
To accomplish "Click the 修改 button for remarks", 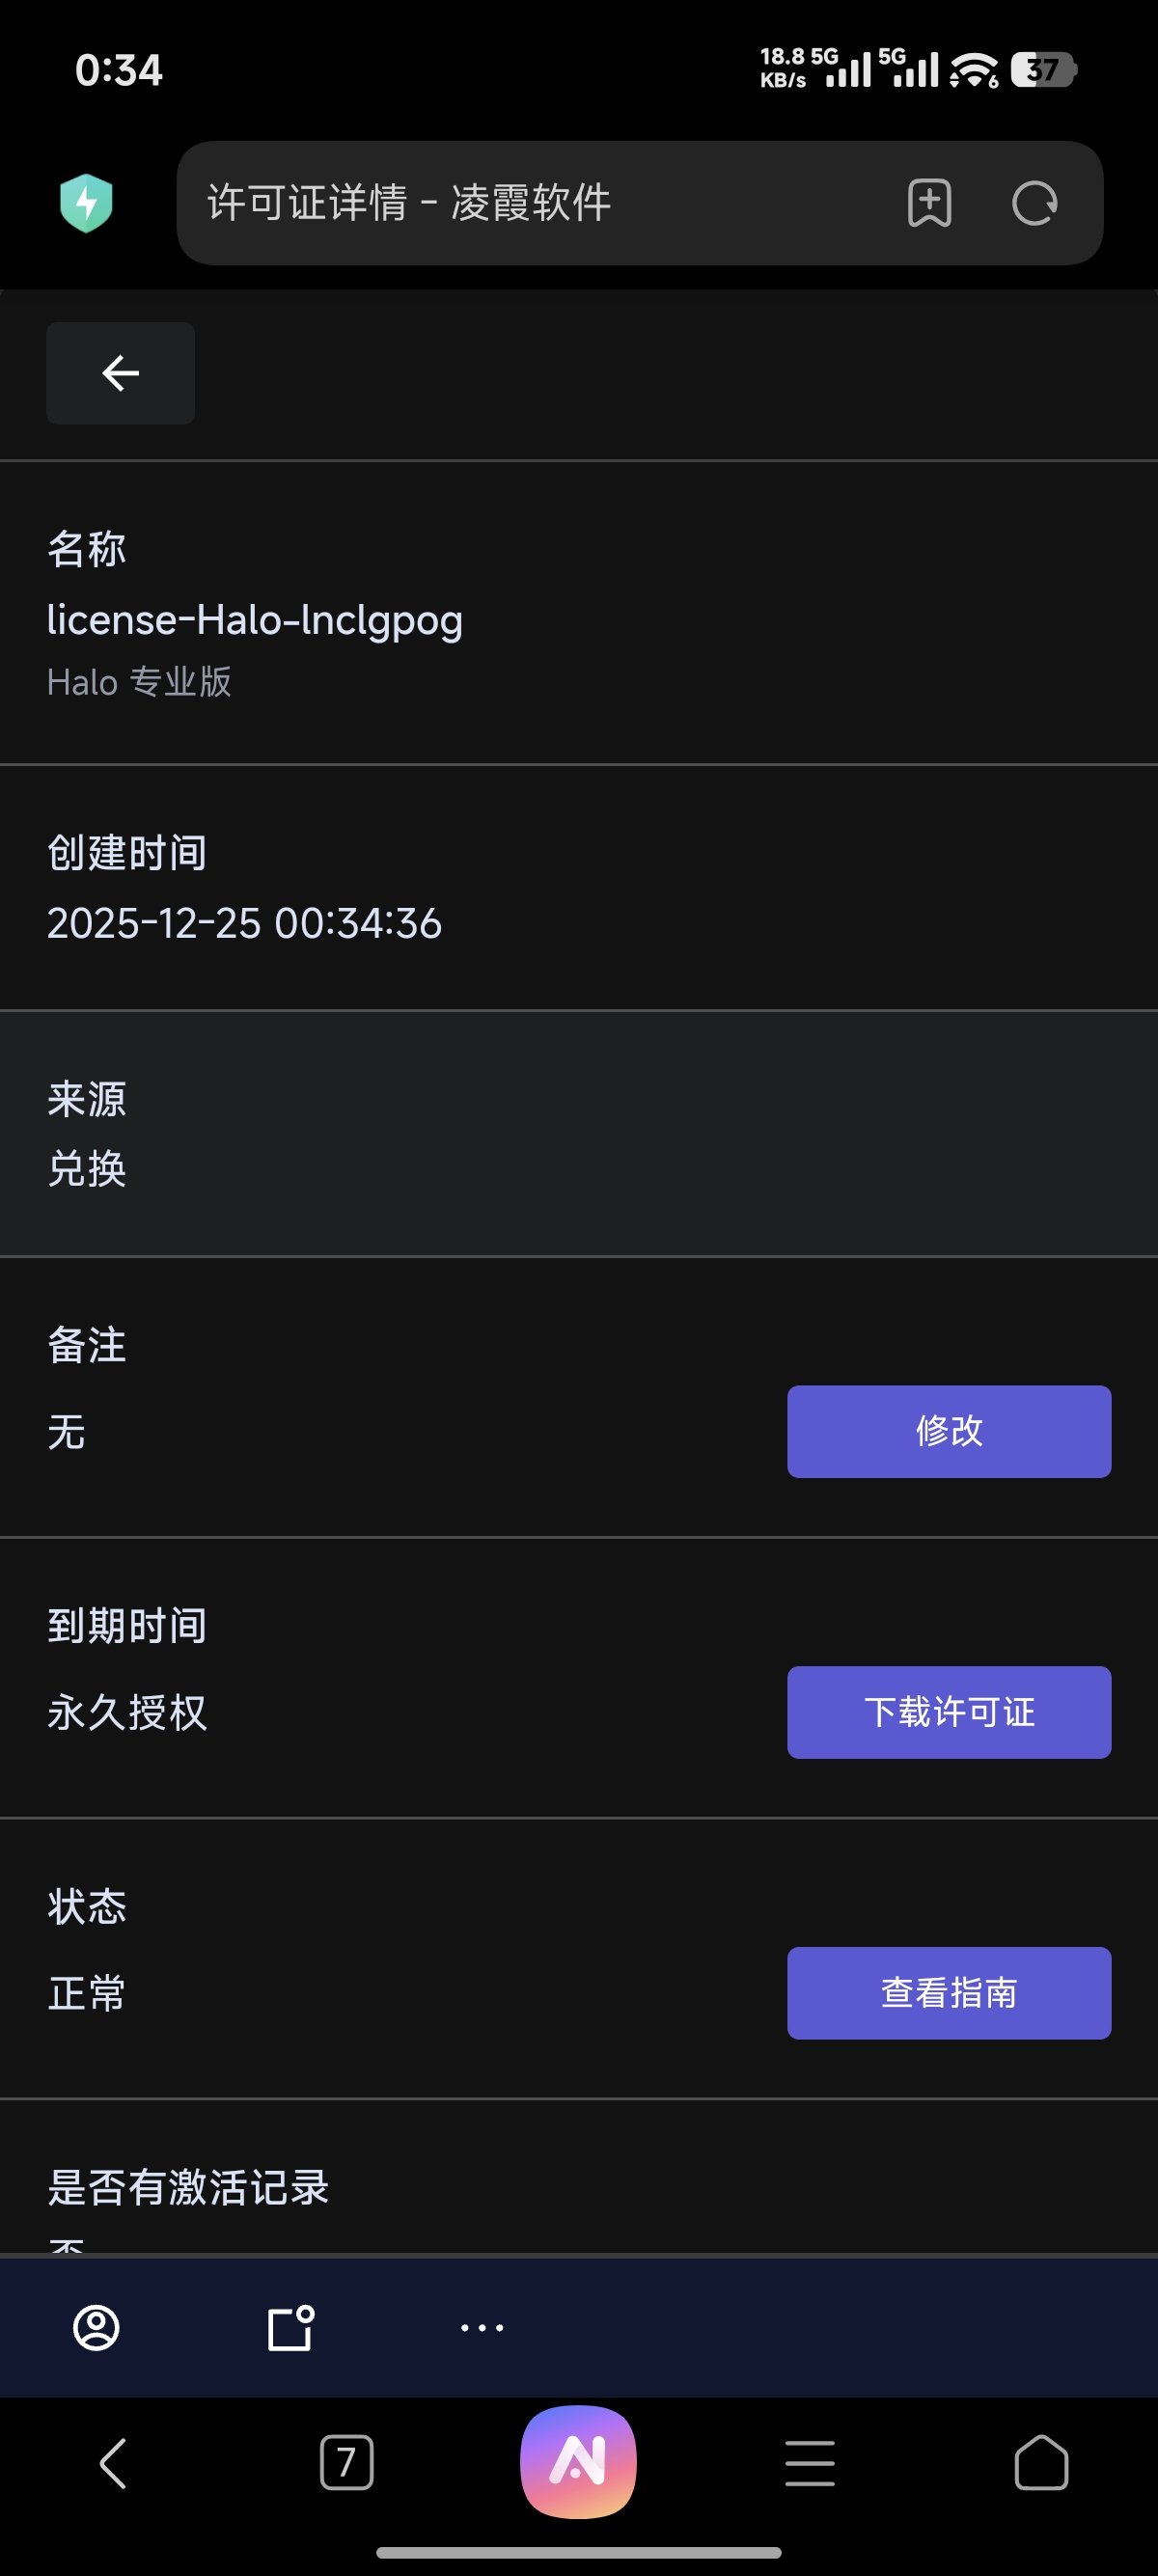I will pyautogui.click(x=948, y=1431).
